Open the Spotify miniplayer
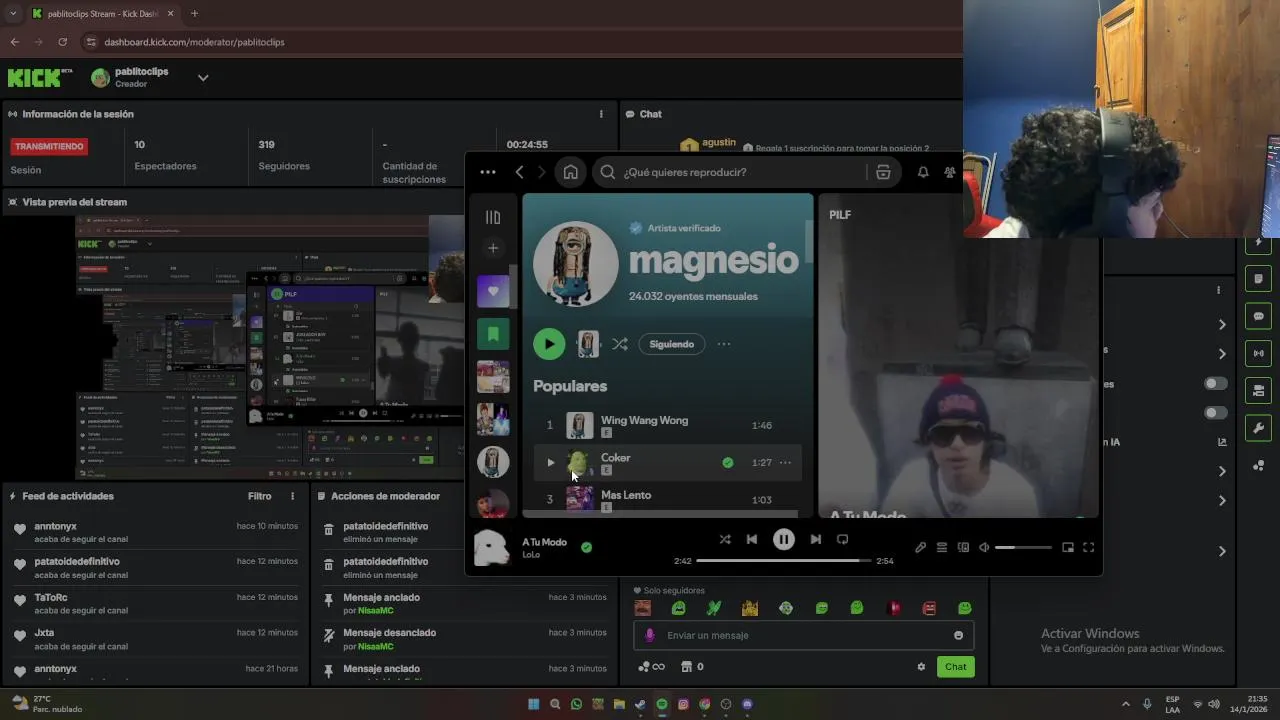Image resolution: width=1280 pixels, height=720 pixels. point(1068,547)
